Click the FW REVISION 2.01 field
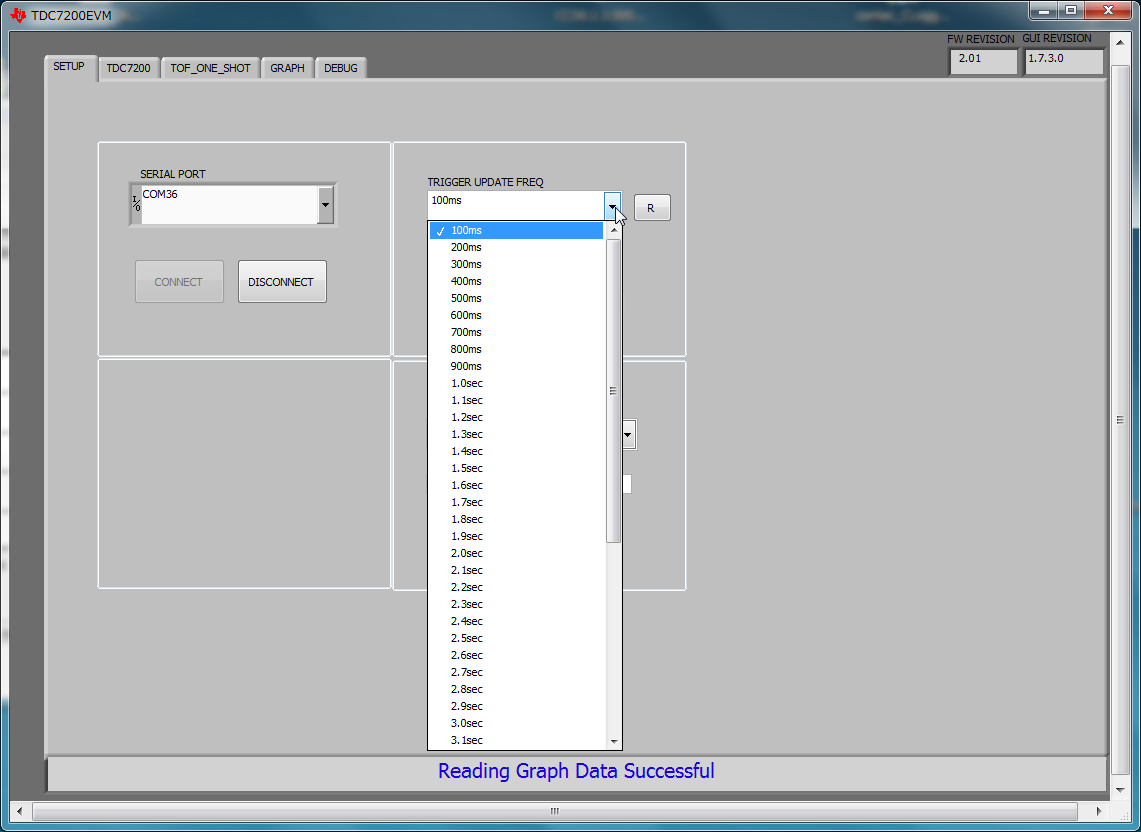The height and width of the screenshot is (832, 1141). coord(983,61)
